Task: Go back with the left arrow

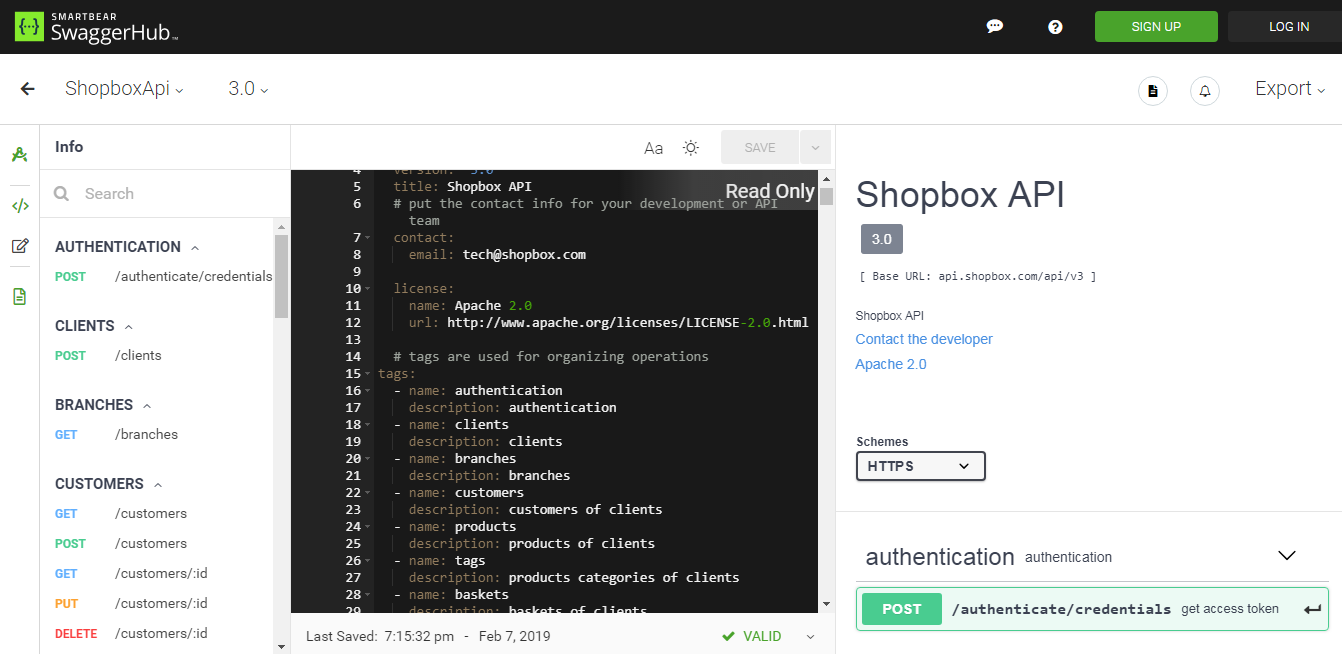Action: click(x=27, y=89)
